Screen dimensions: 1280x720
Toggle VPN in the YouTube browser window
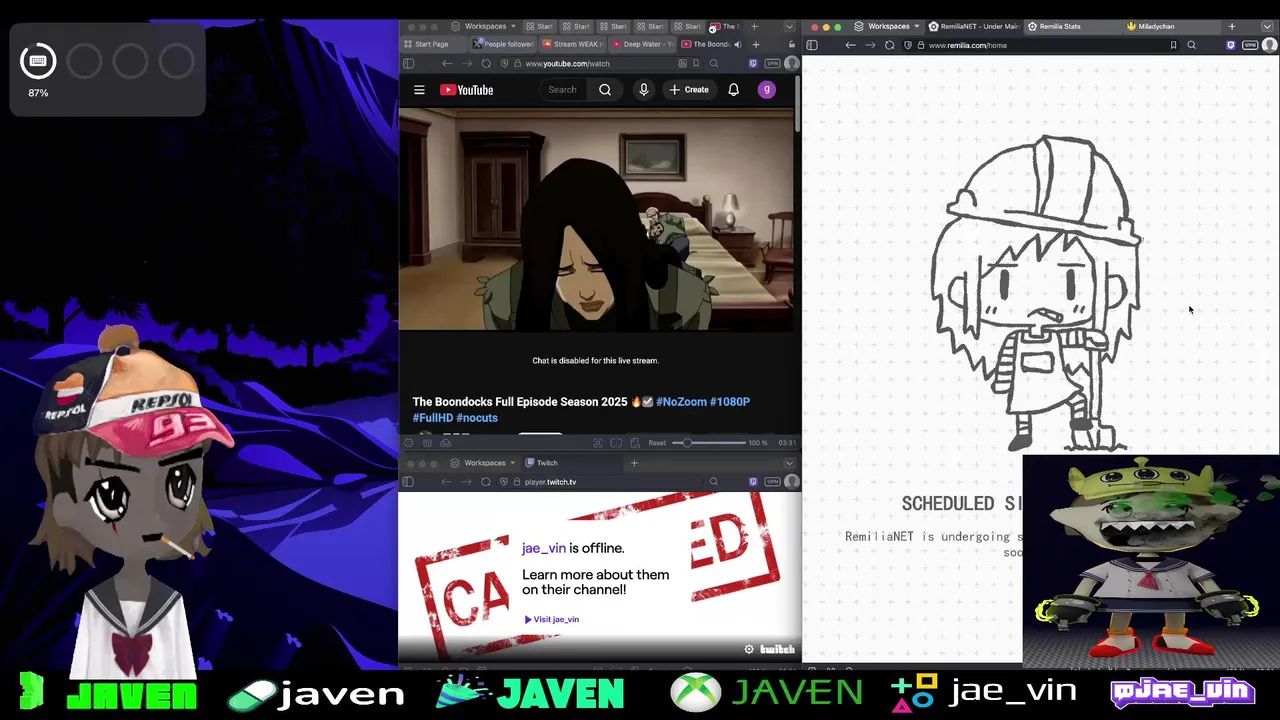click(x=772, y=63)
